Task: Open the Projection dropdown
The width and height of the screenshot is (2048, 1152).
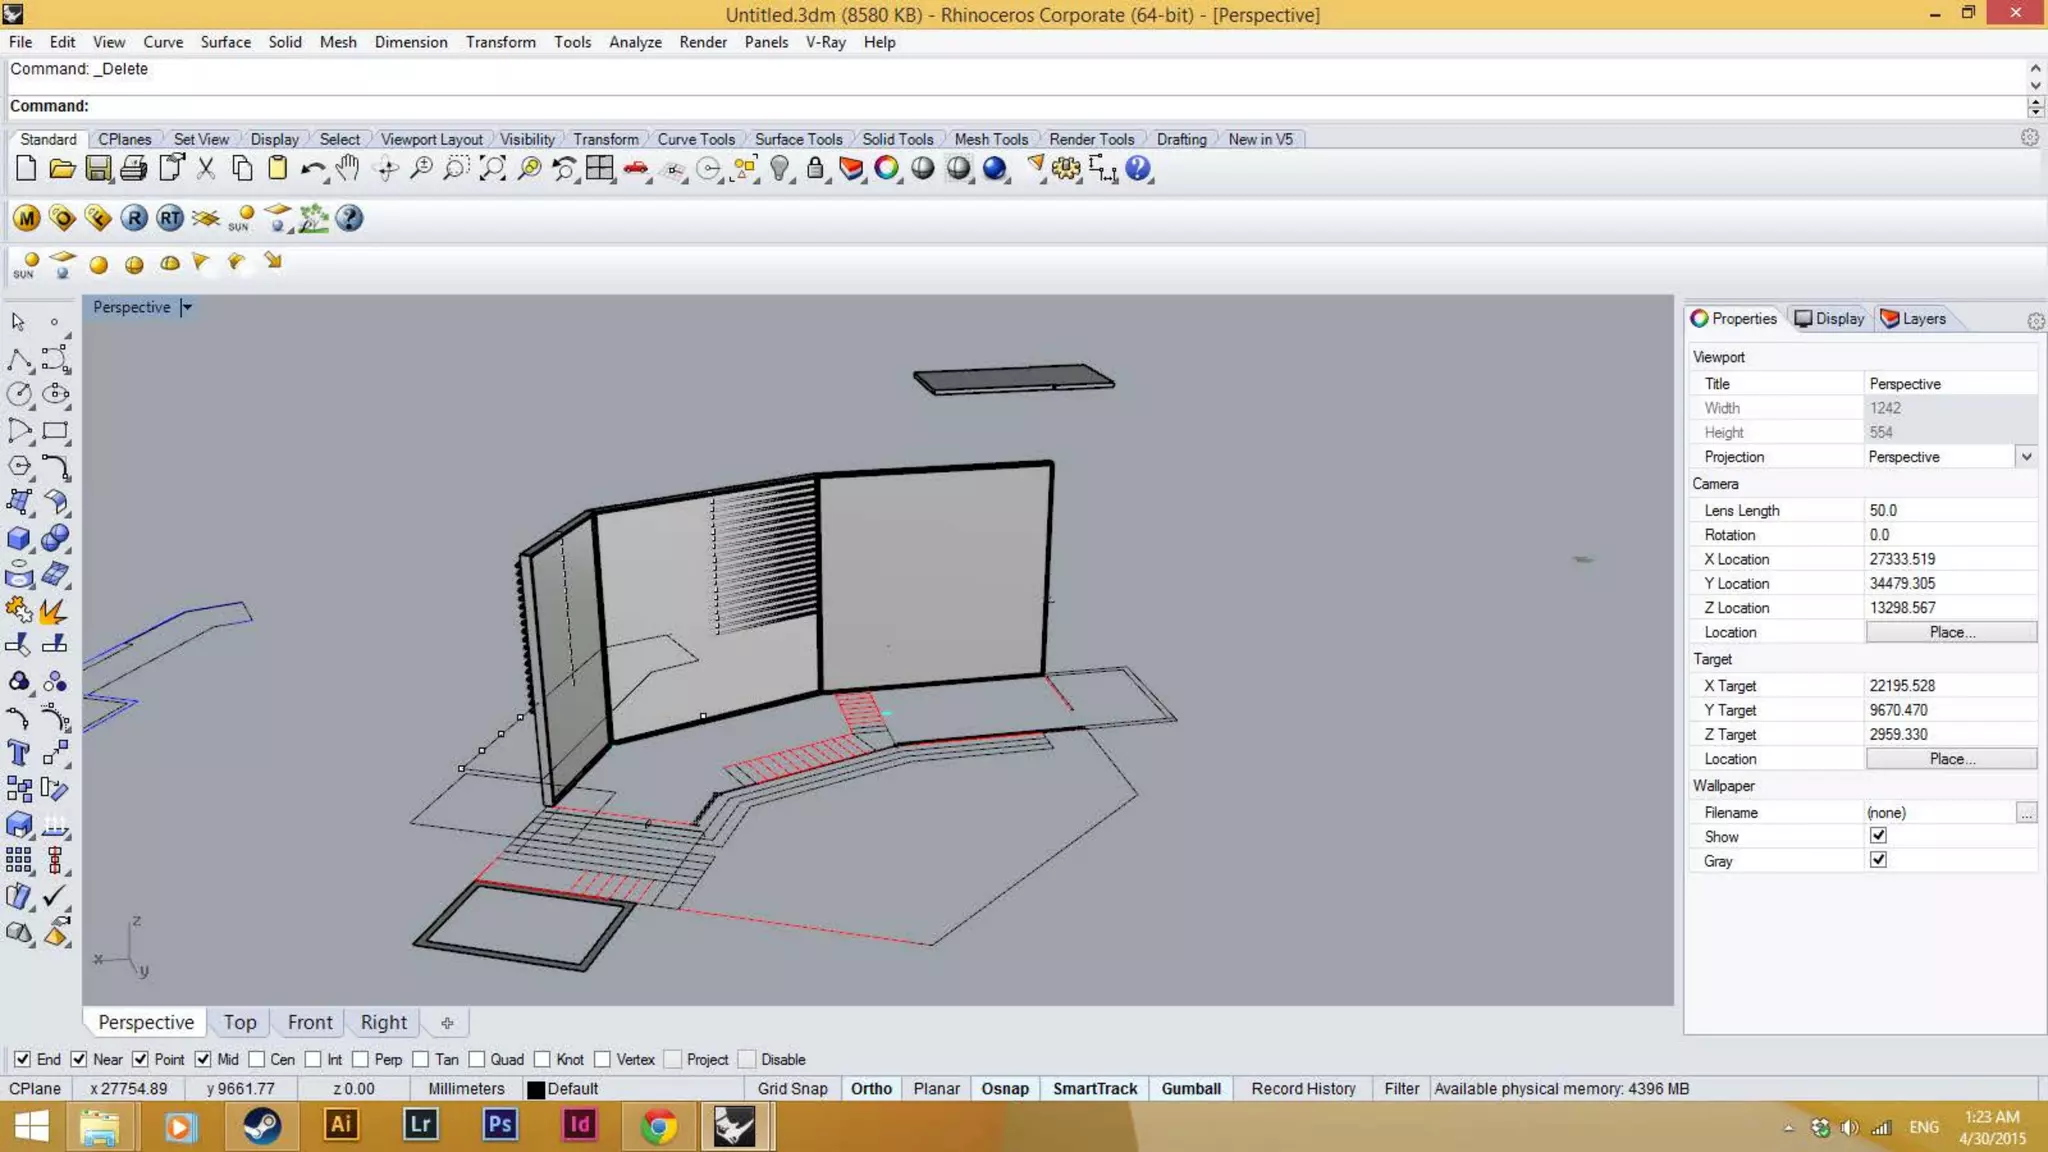Action: click(2026, 457)
